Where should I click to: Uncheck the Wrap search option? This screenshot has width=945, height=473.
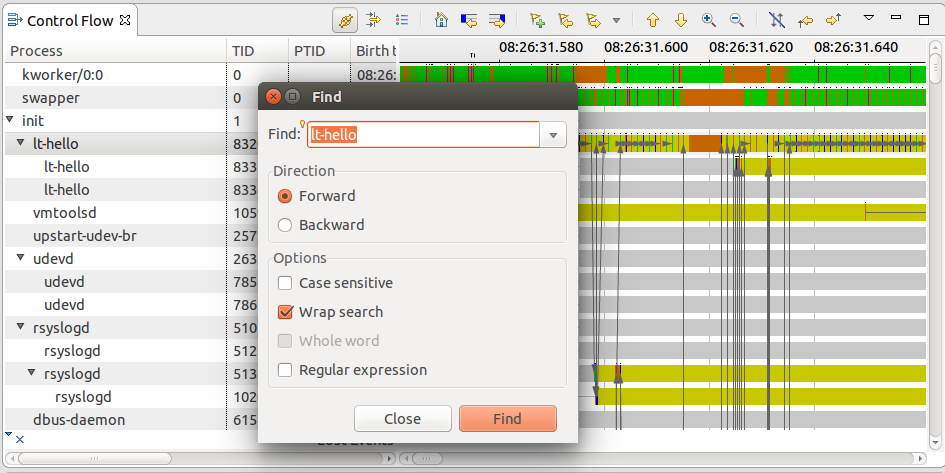click(286, 312)
